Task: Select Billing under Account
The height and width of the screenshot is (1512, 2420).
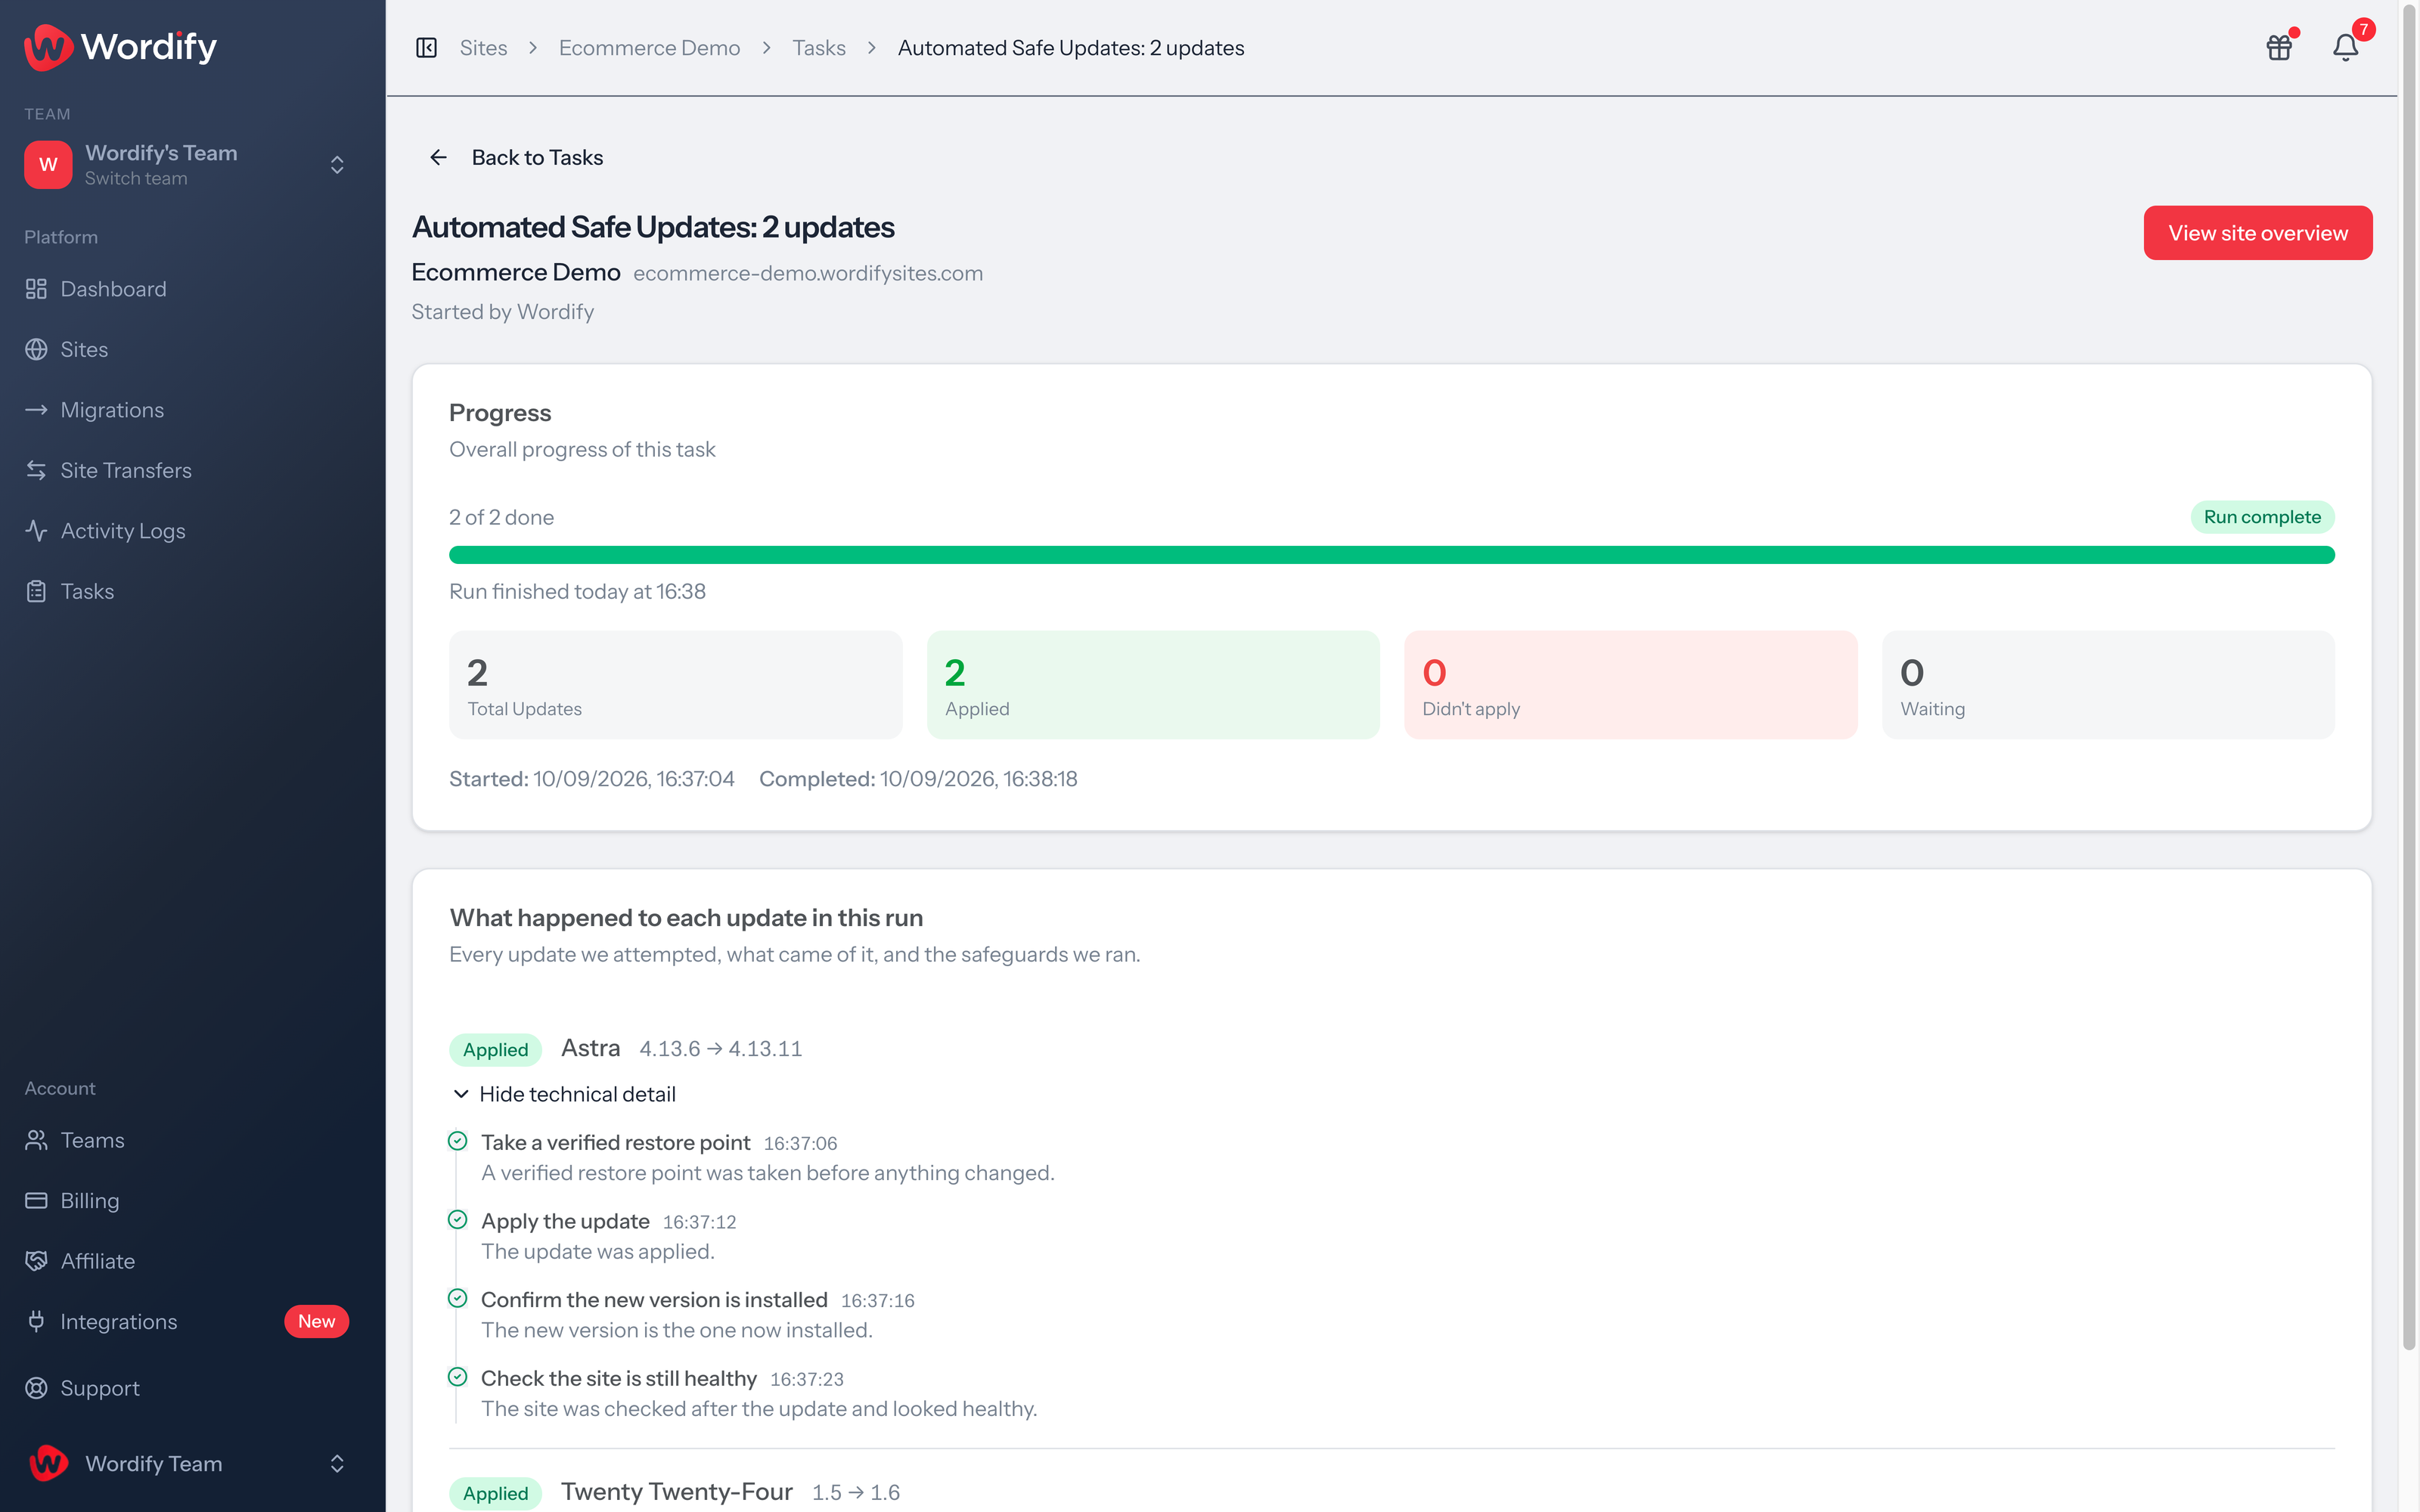Action: point(192,1200)
